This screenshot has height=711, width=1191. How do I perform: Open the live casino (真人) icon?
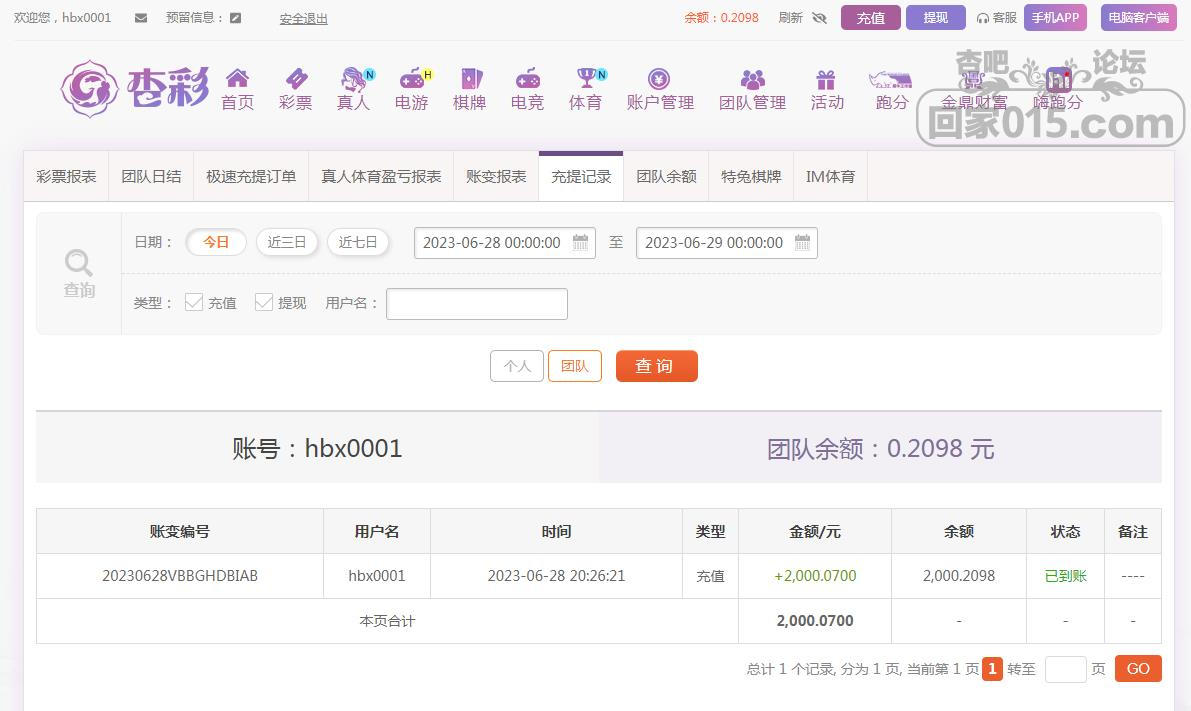point(353,79)
